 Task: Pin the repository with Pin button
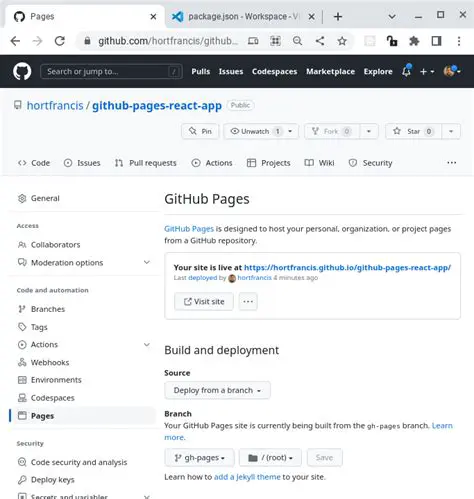(200, 131)
